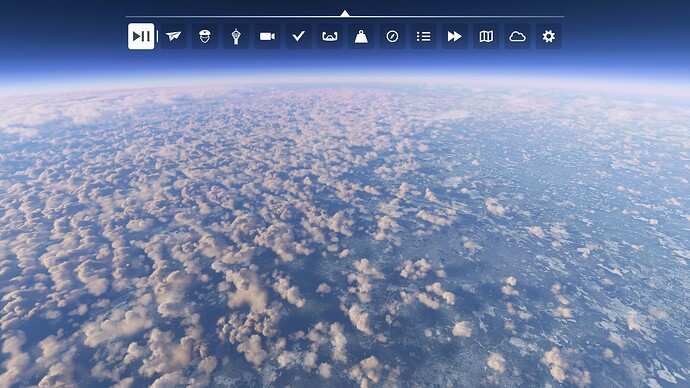Open the video camera panel
This screenshot has width=690, height=388.
coord(267,36)
